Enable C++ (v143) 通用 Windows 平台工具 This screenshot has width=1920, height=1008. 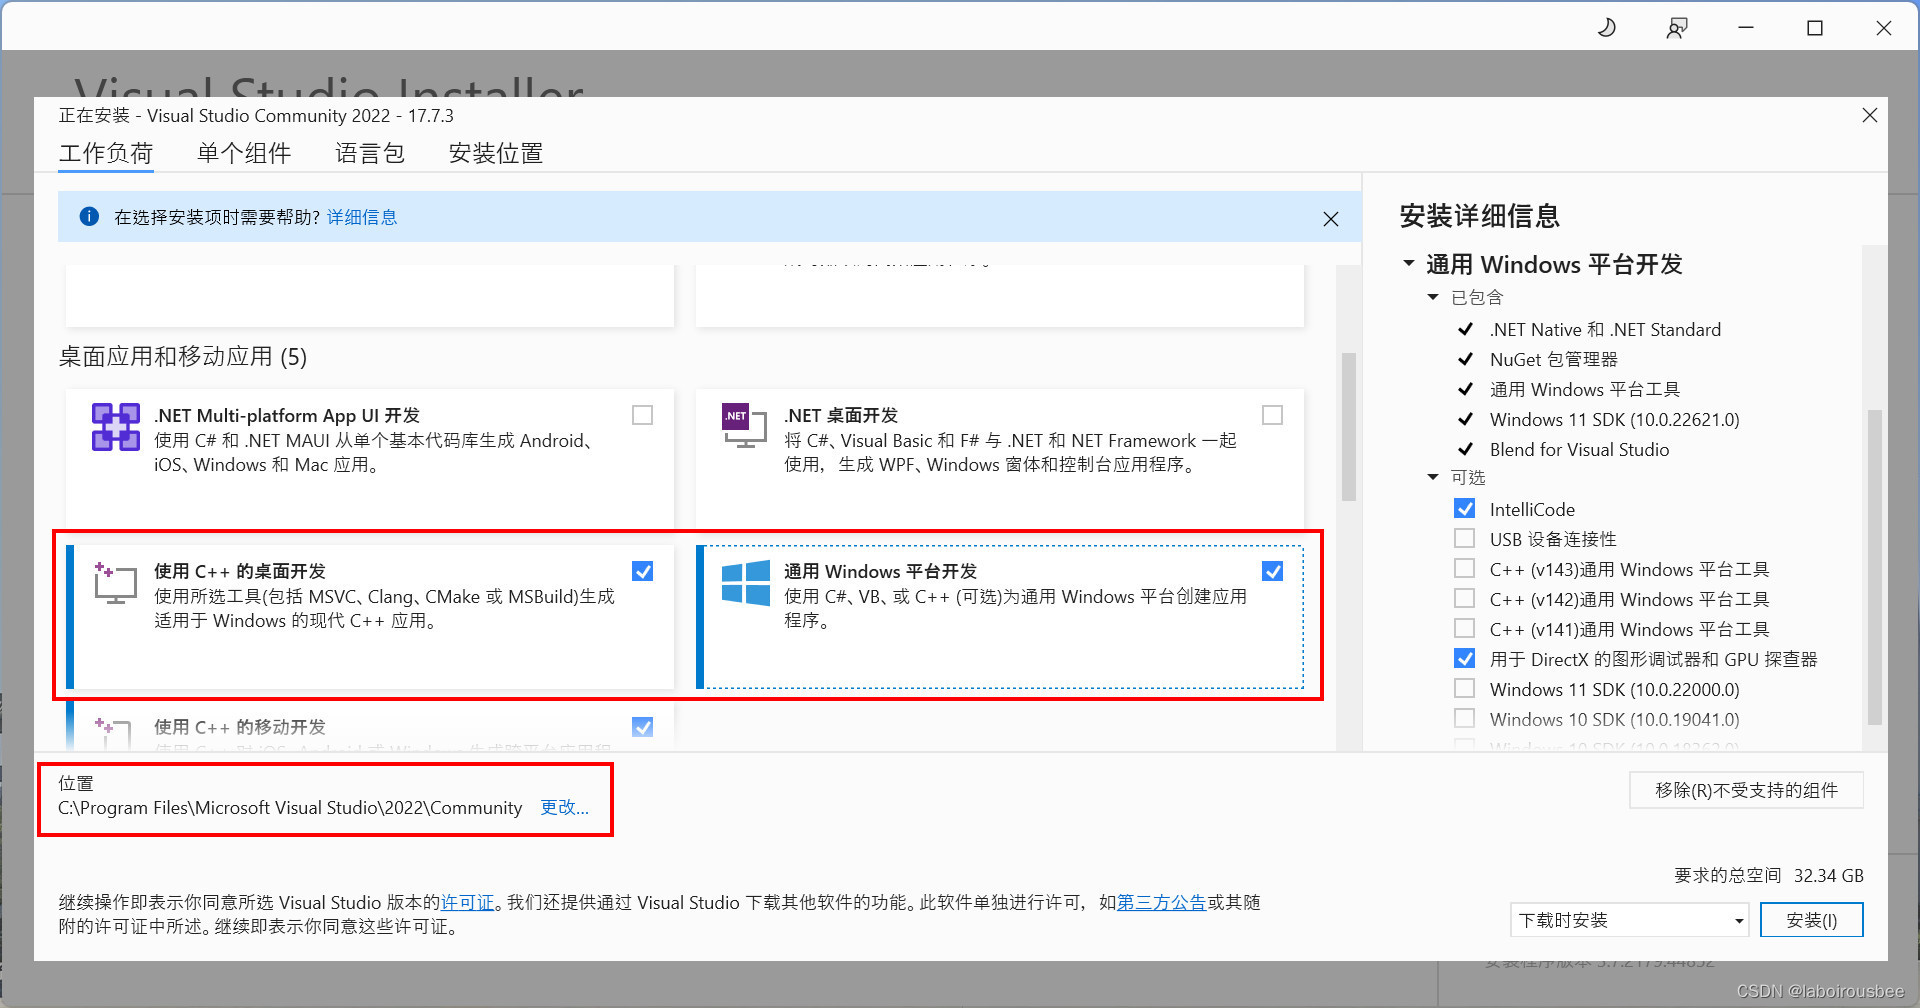pyautogui.click(x=1464, y=569)
